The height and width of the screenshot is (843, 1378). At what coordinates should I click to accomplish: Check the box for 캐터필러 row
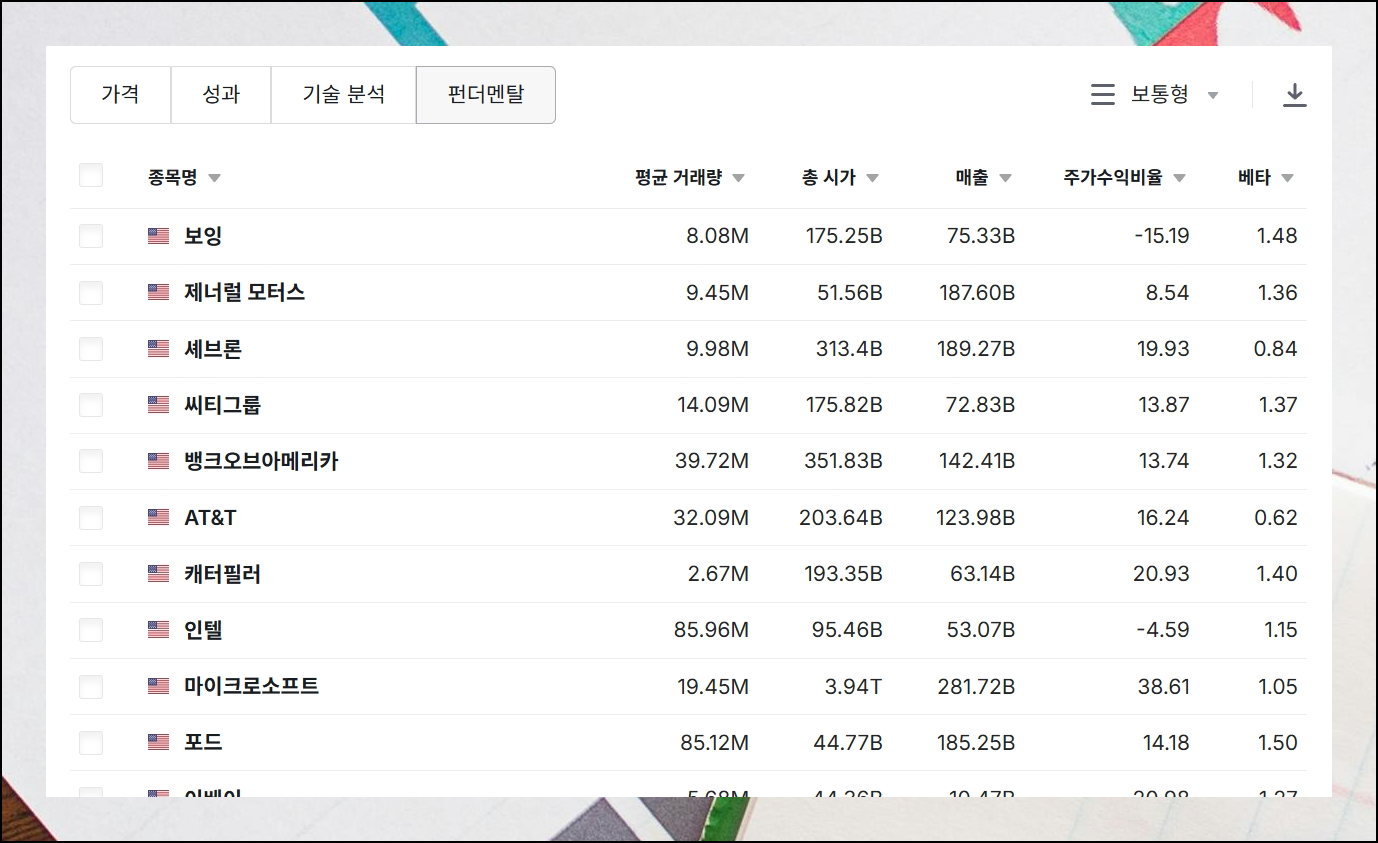pos(91,574)
